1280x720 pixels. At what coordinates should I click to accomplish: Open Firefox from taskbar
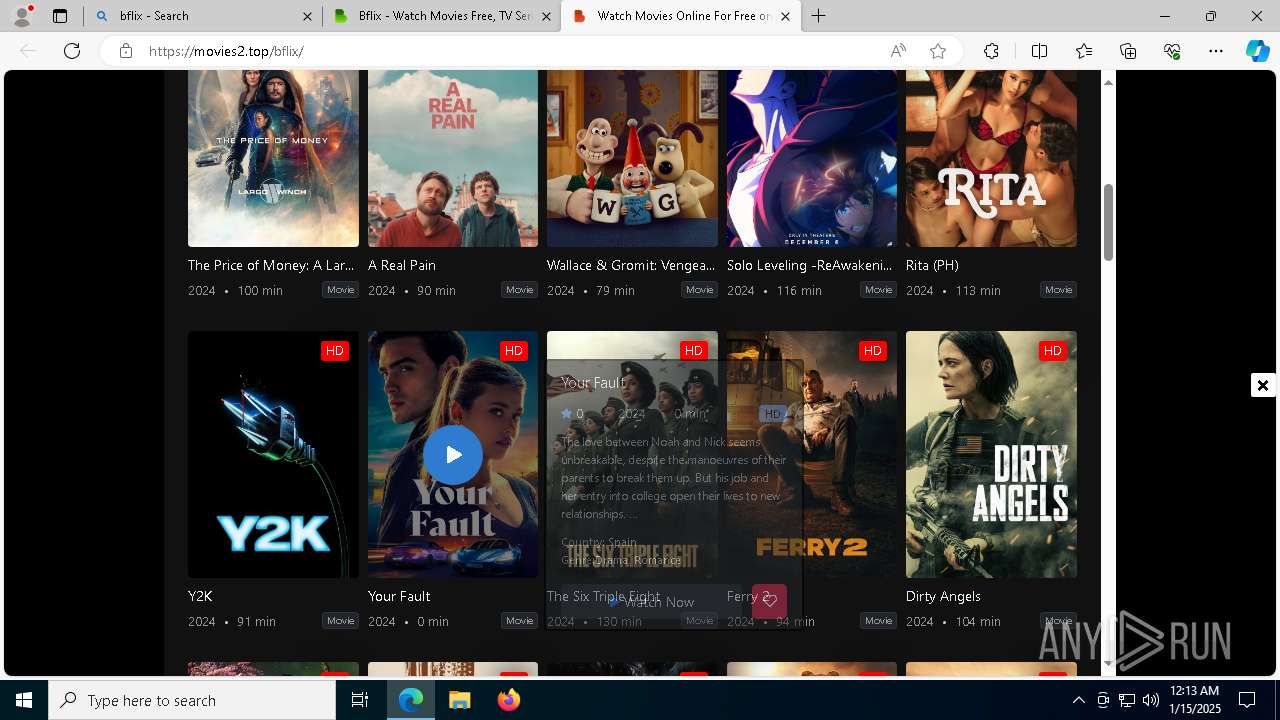[508, 700]
